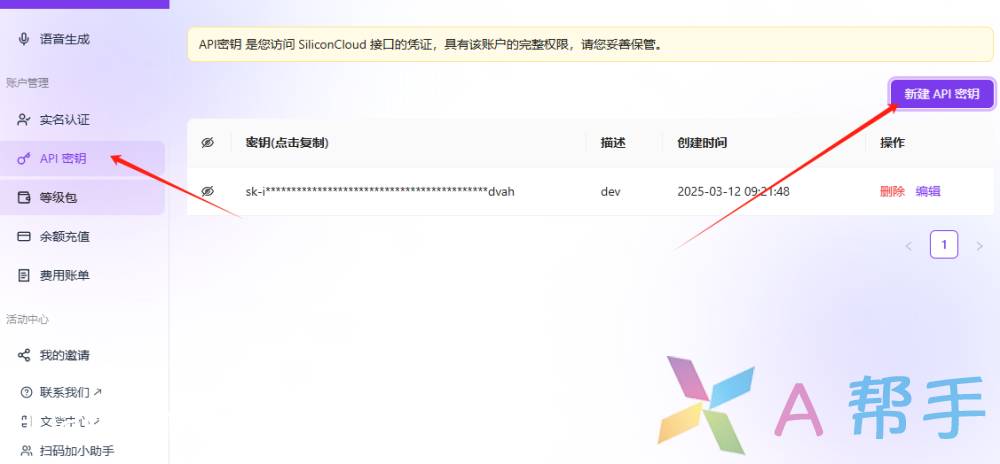Viewport: 1000px width, 464px height.
Task: Edit the dev API key entry
Action: [x=928, y=191]
